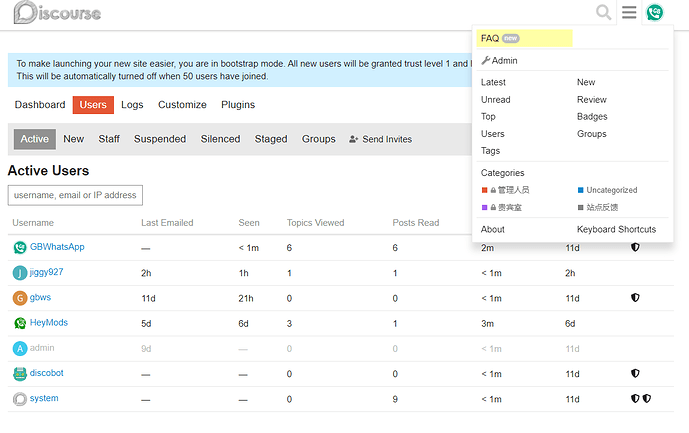
Task: Click shield icon in discobot row
Action: (x=635, y=373)
